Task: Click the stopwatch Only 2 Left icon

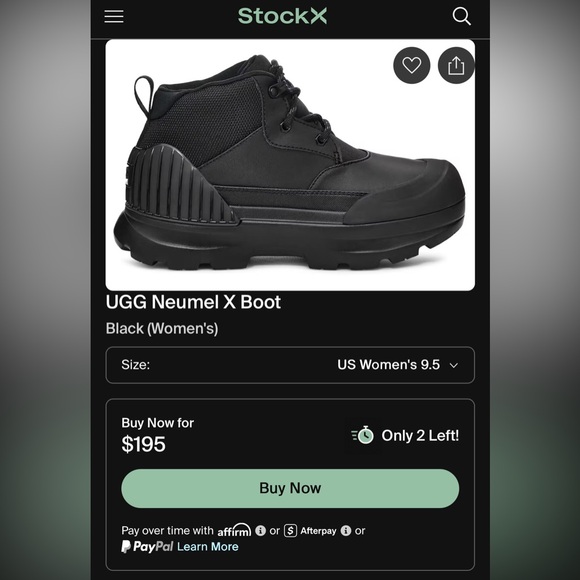Action: point(363,435)
